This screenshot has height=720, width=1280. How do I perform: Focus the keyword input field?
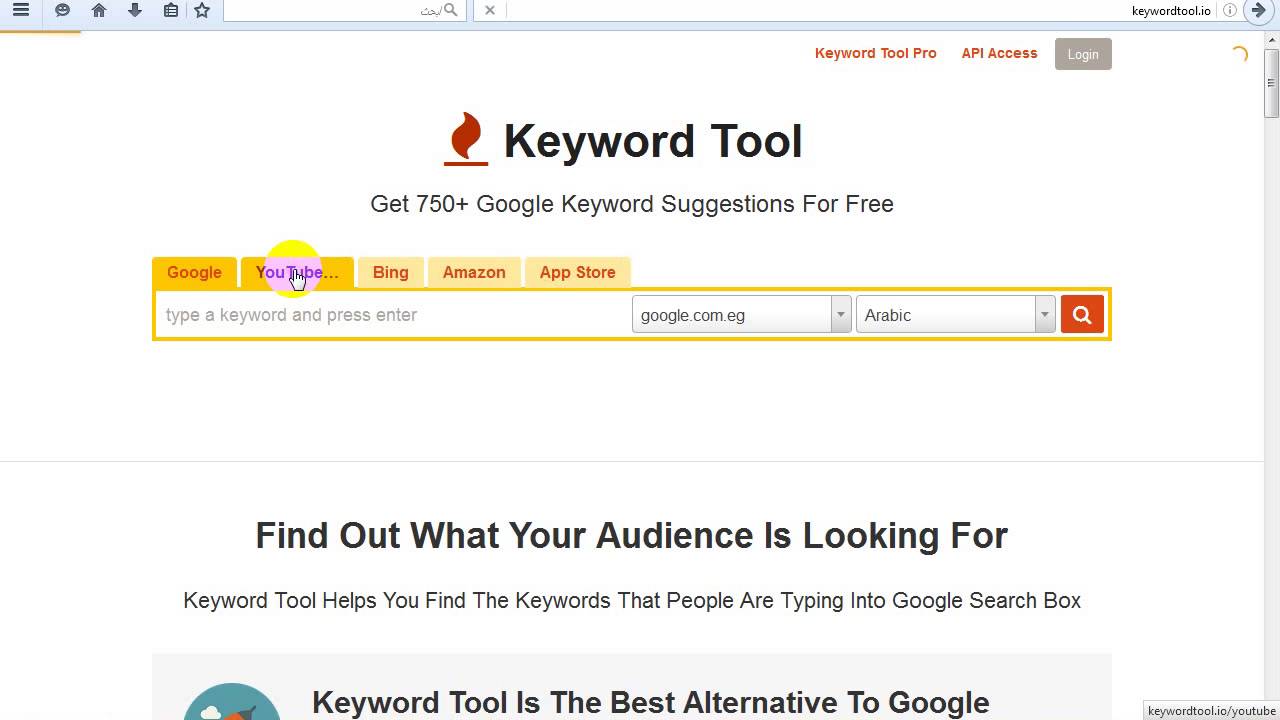(393, 315)
